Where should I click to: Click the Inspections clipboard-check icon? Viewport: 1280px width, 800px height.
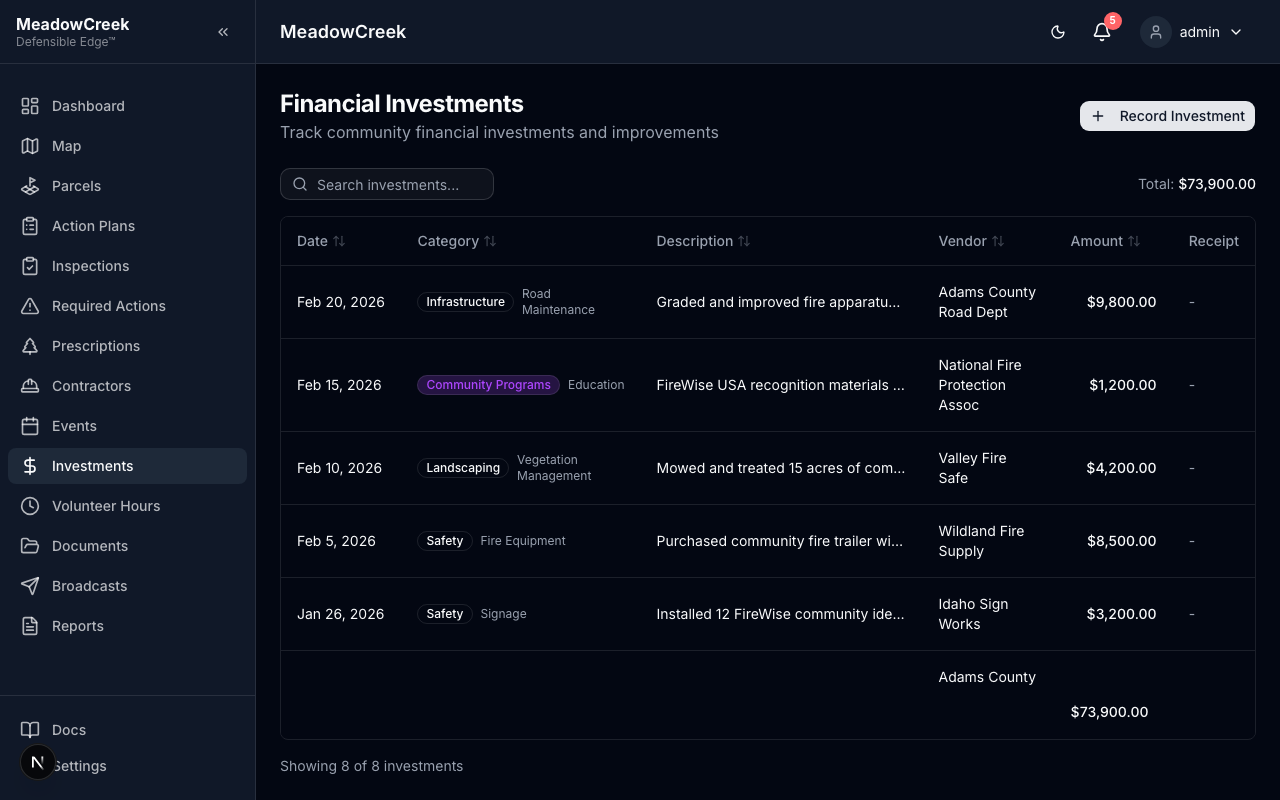pos(30,266)
